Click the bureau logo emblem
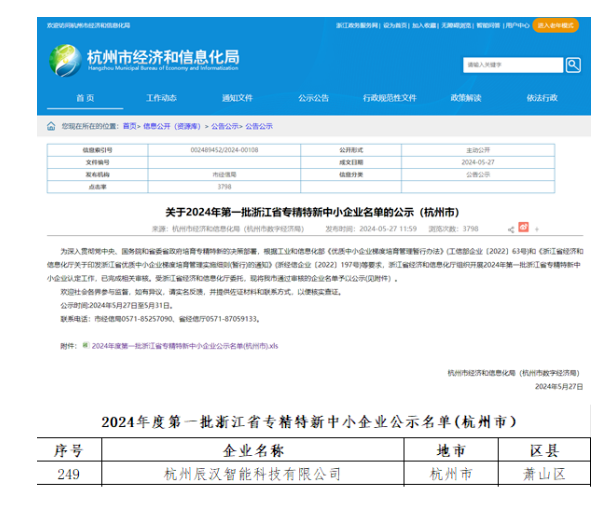 (x=66, y=59)
